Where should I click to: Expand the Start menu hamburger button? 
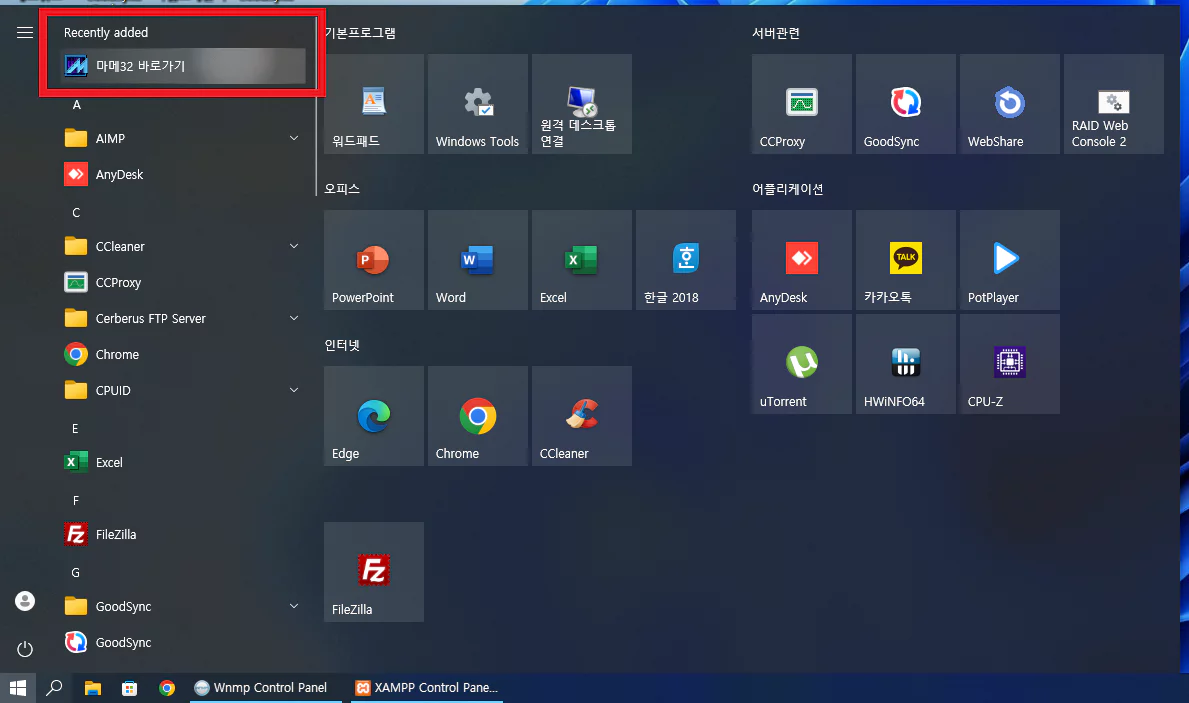[25, 32]
